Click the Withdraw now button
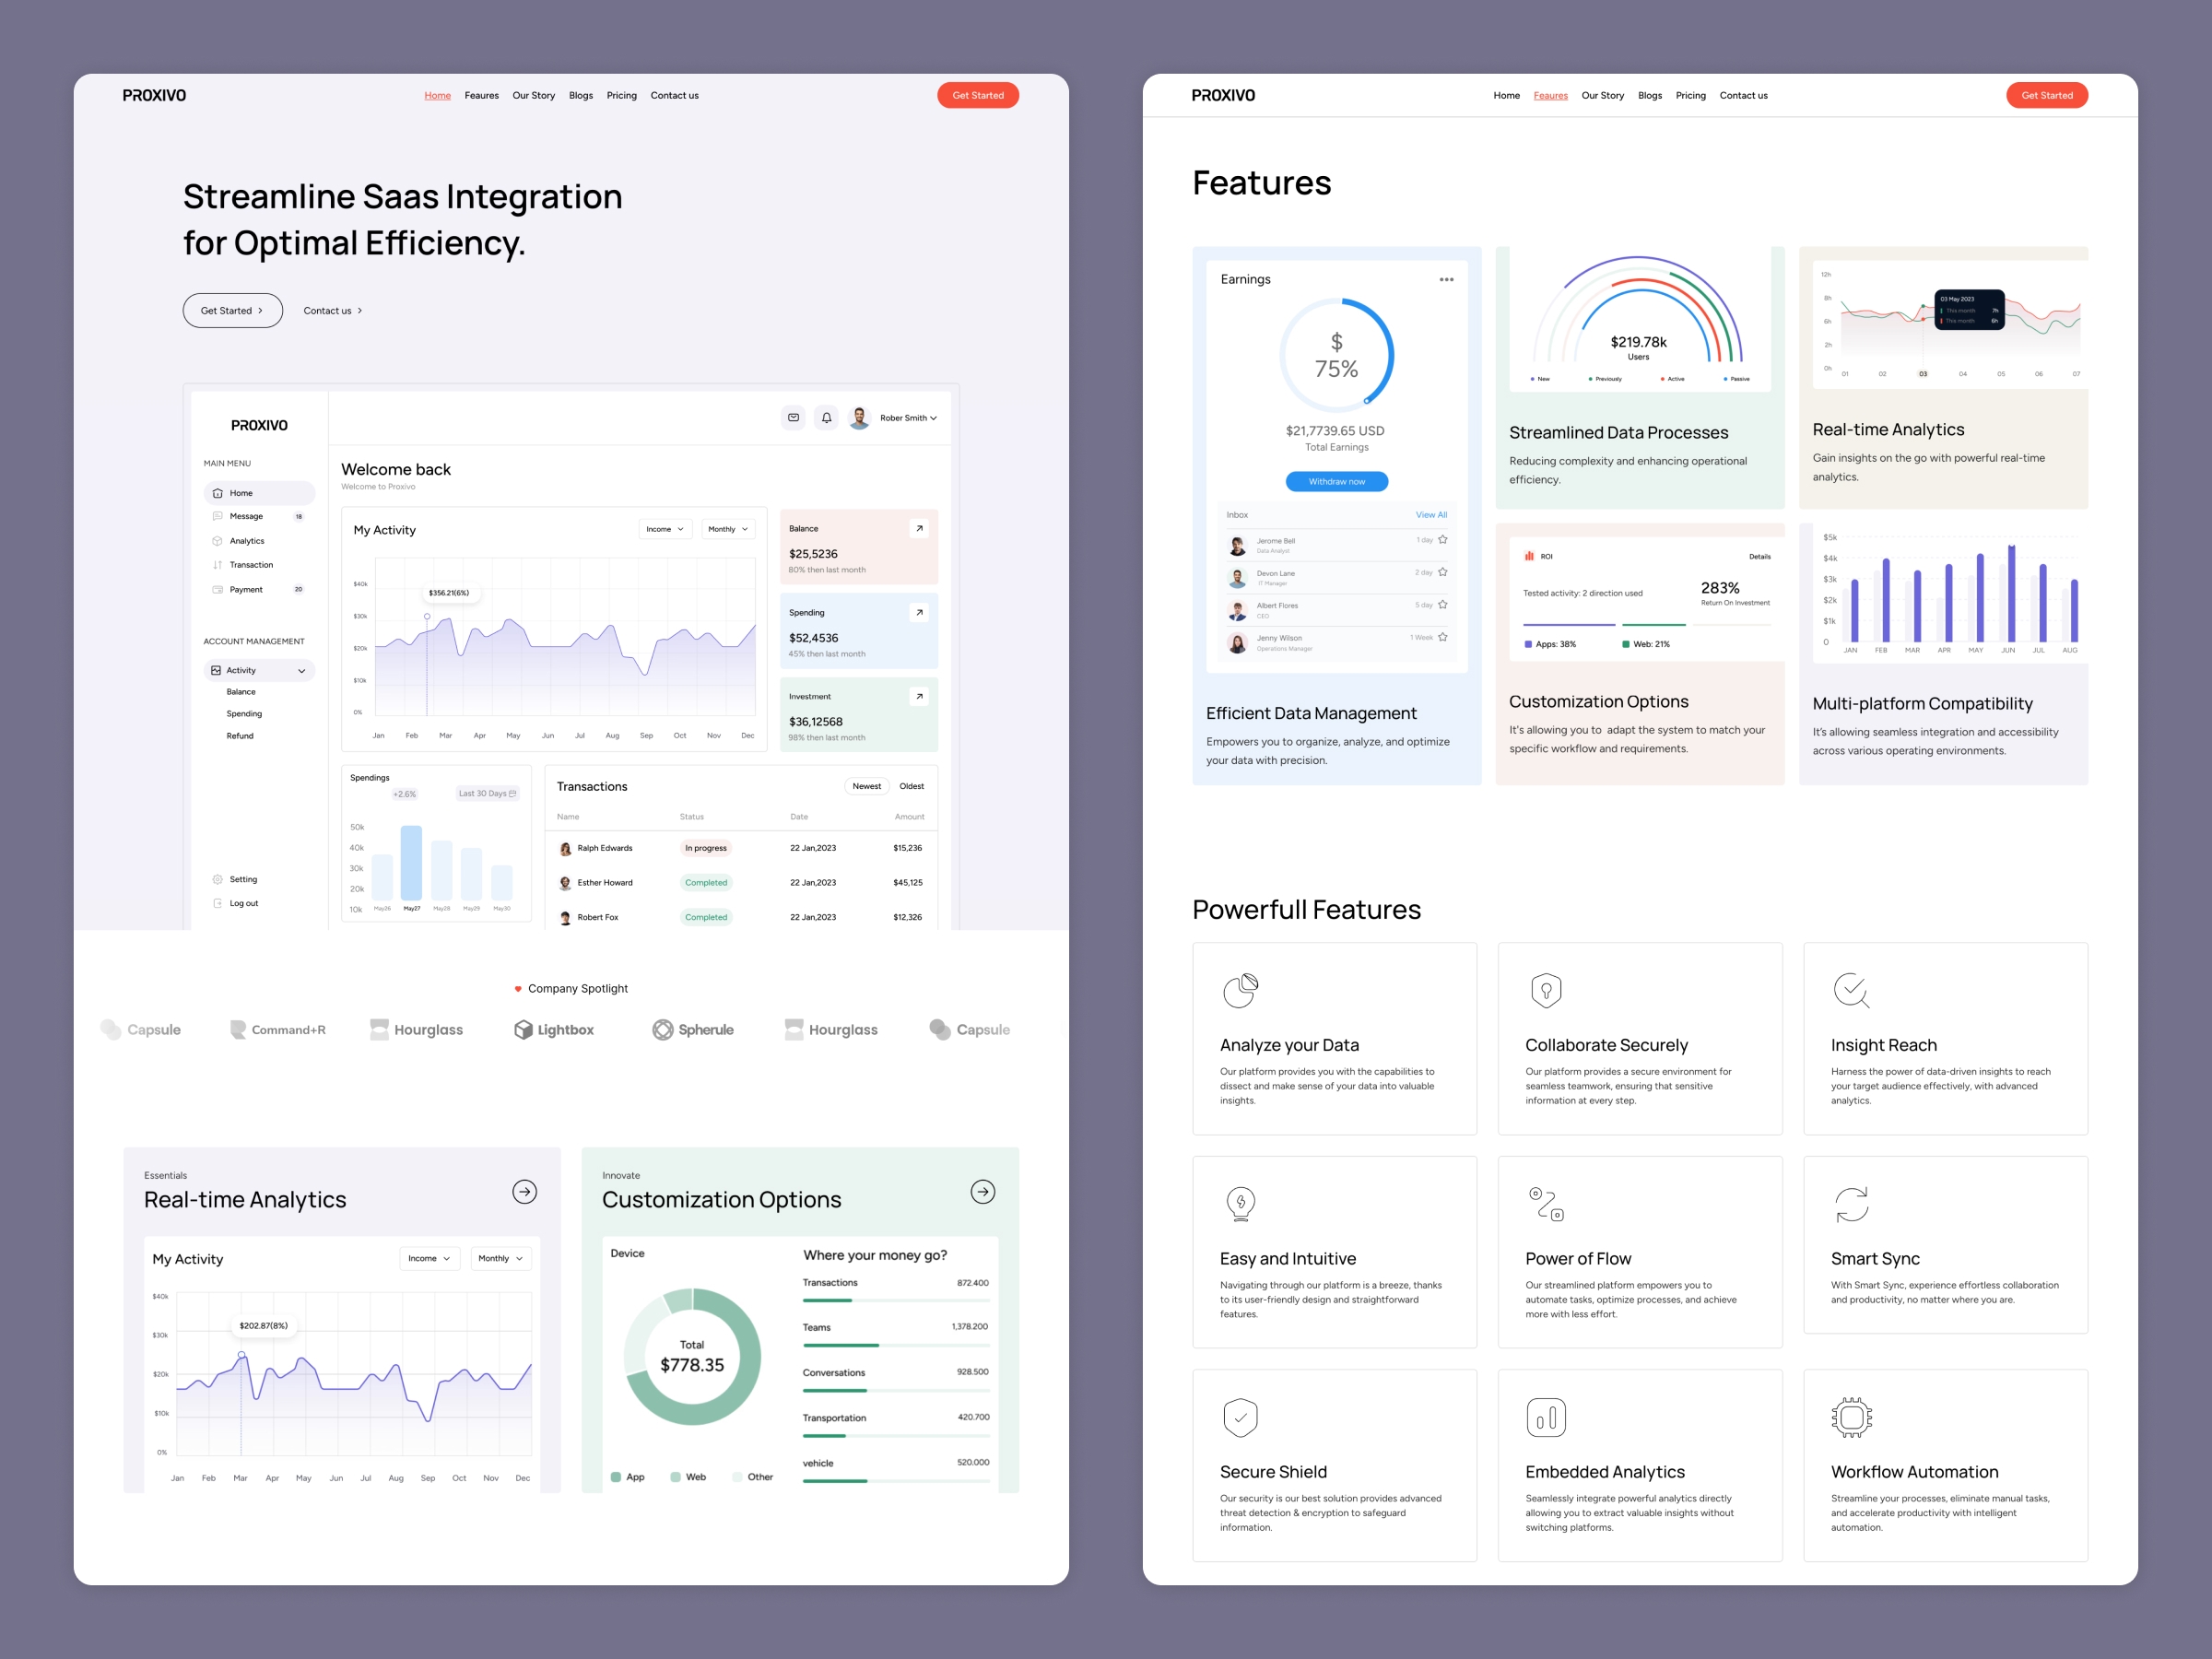 pos(1335,481)
